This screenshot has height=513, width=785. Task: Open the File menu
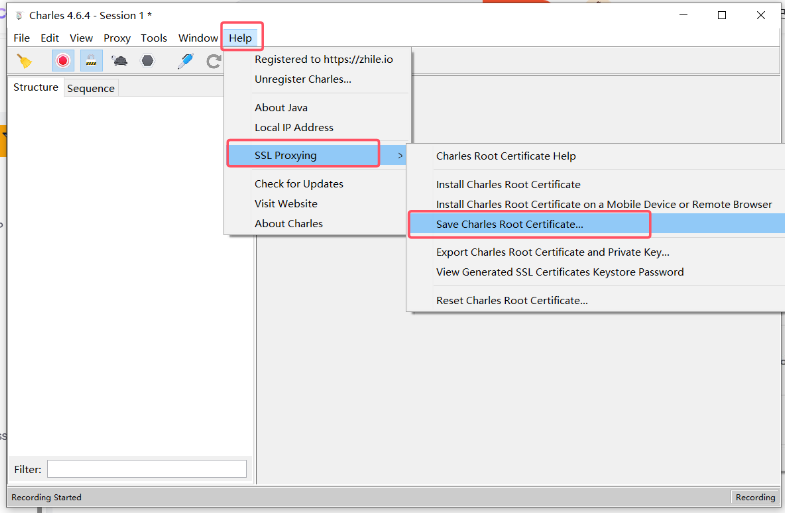[x=22, y=38]
